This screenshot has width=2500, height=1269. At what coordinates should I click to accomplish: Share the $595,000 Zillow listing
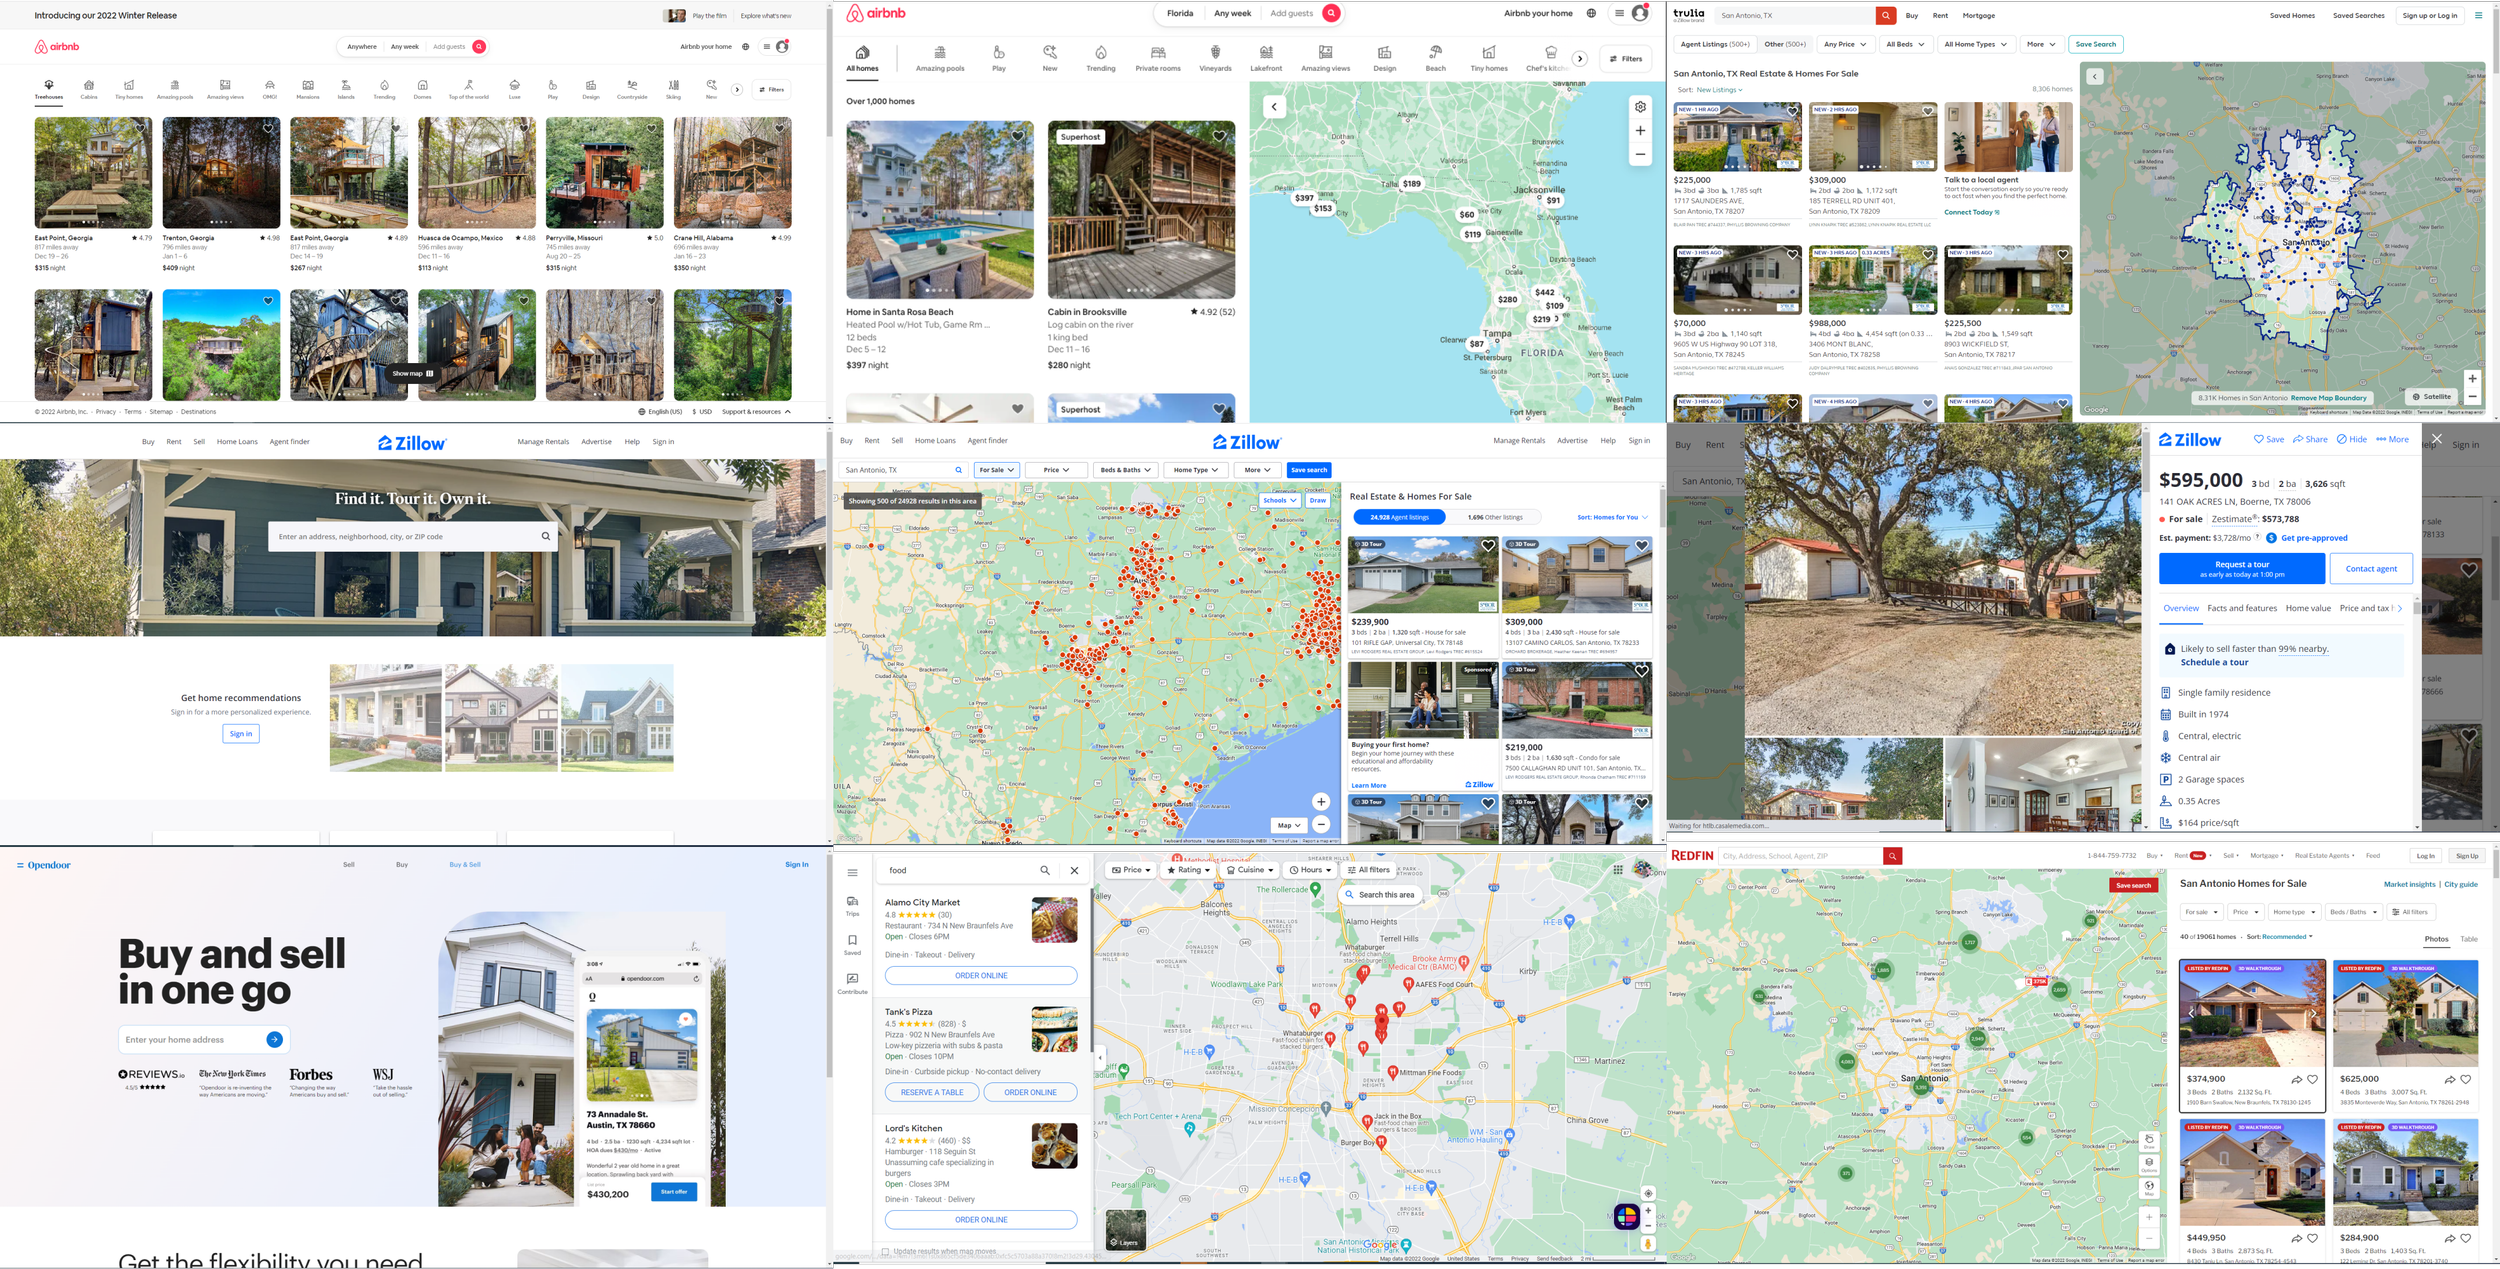(2310, 439)
